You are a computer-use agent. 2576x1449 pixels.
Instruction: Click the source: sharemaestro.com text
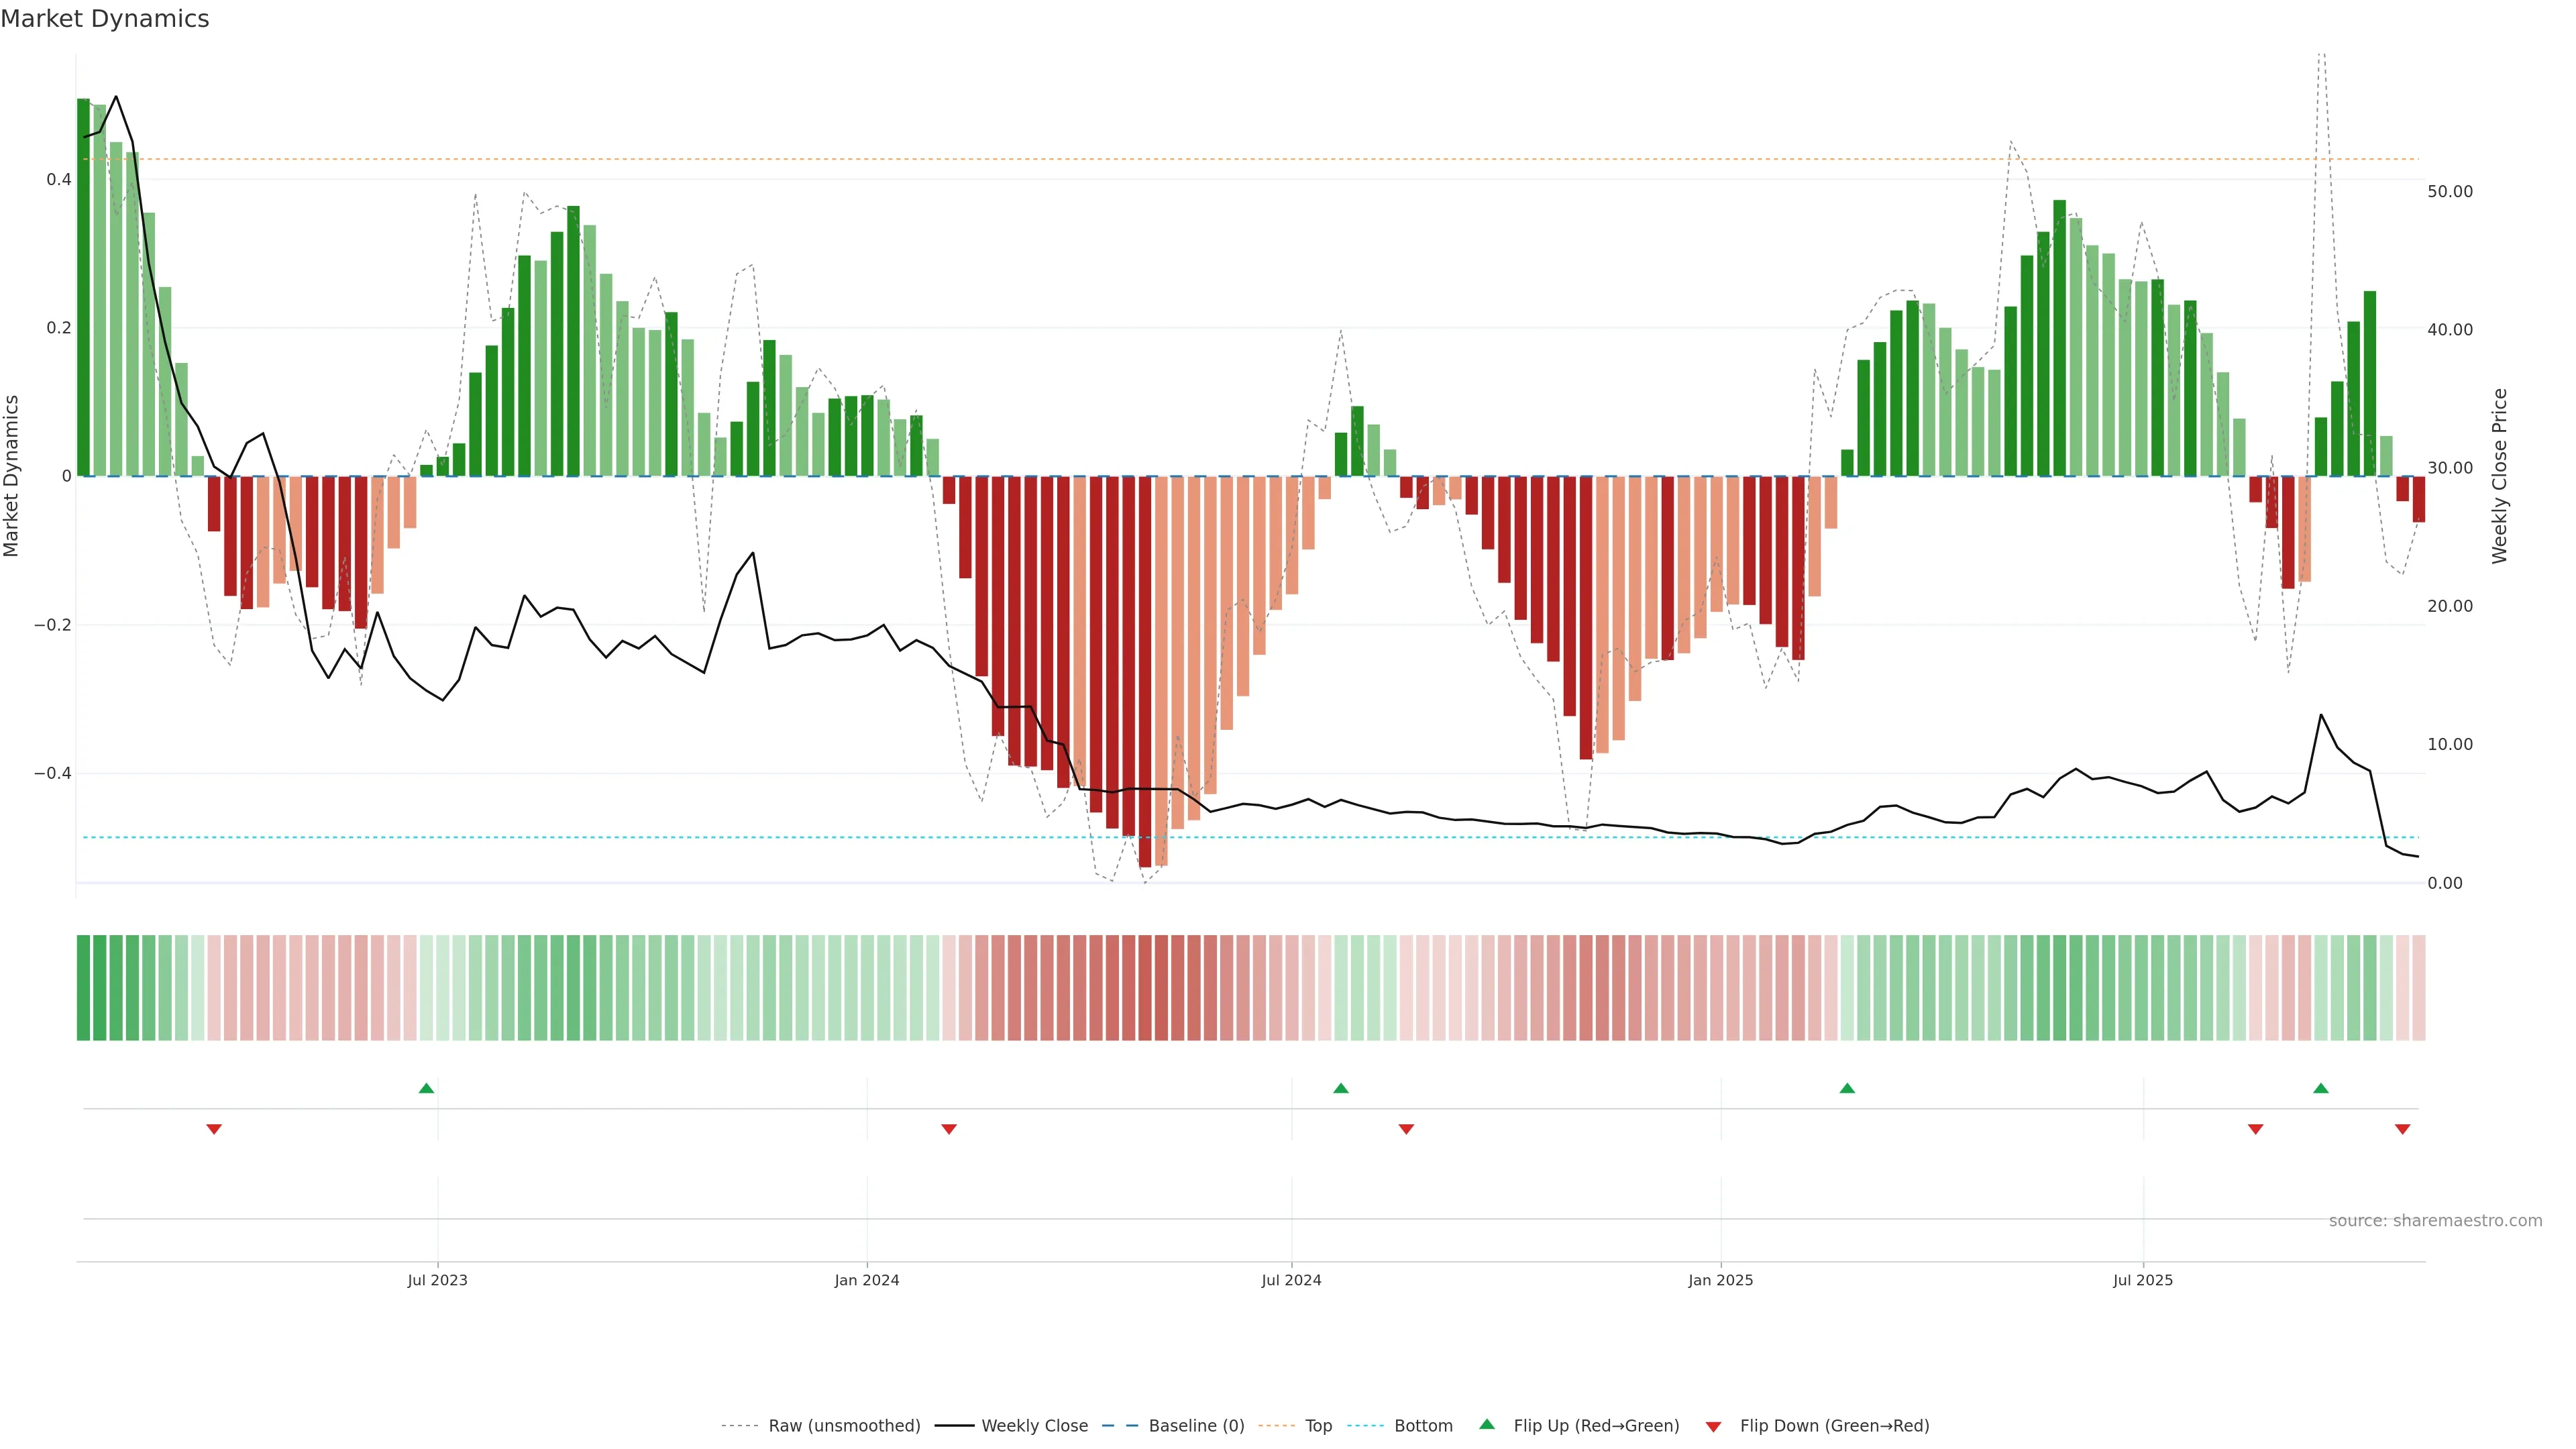[2435, 1221]
